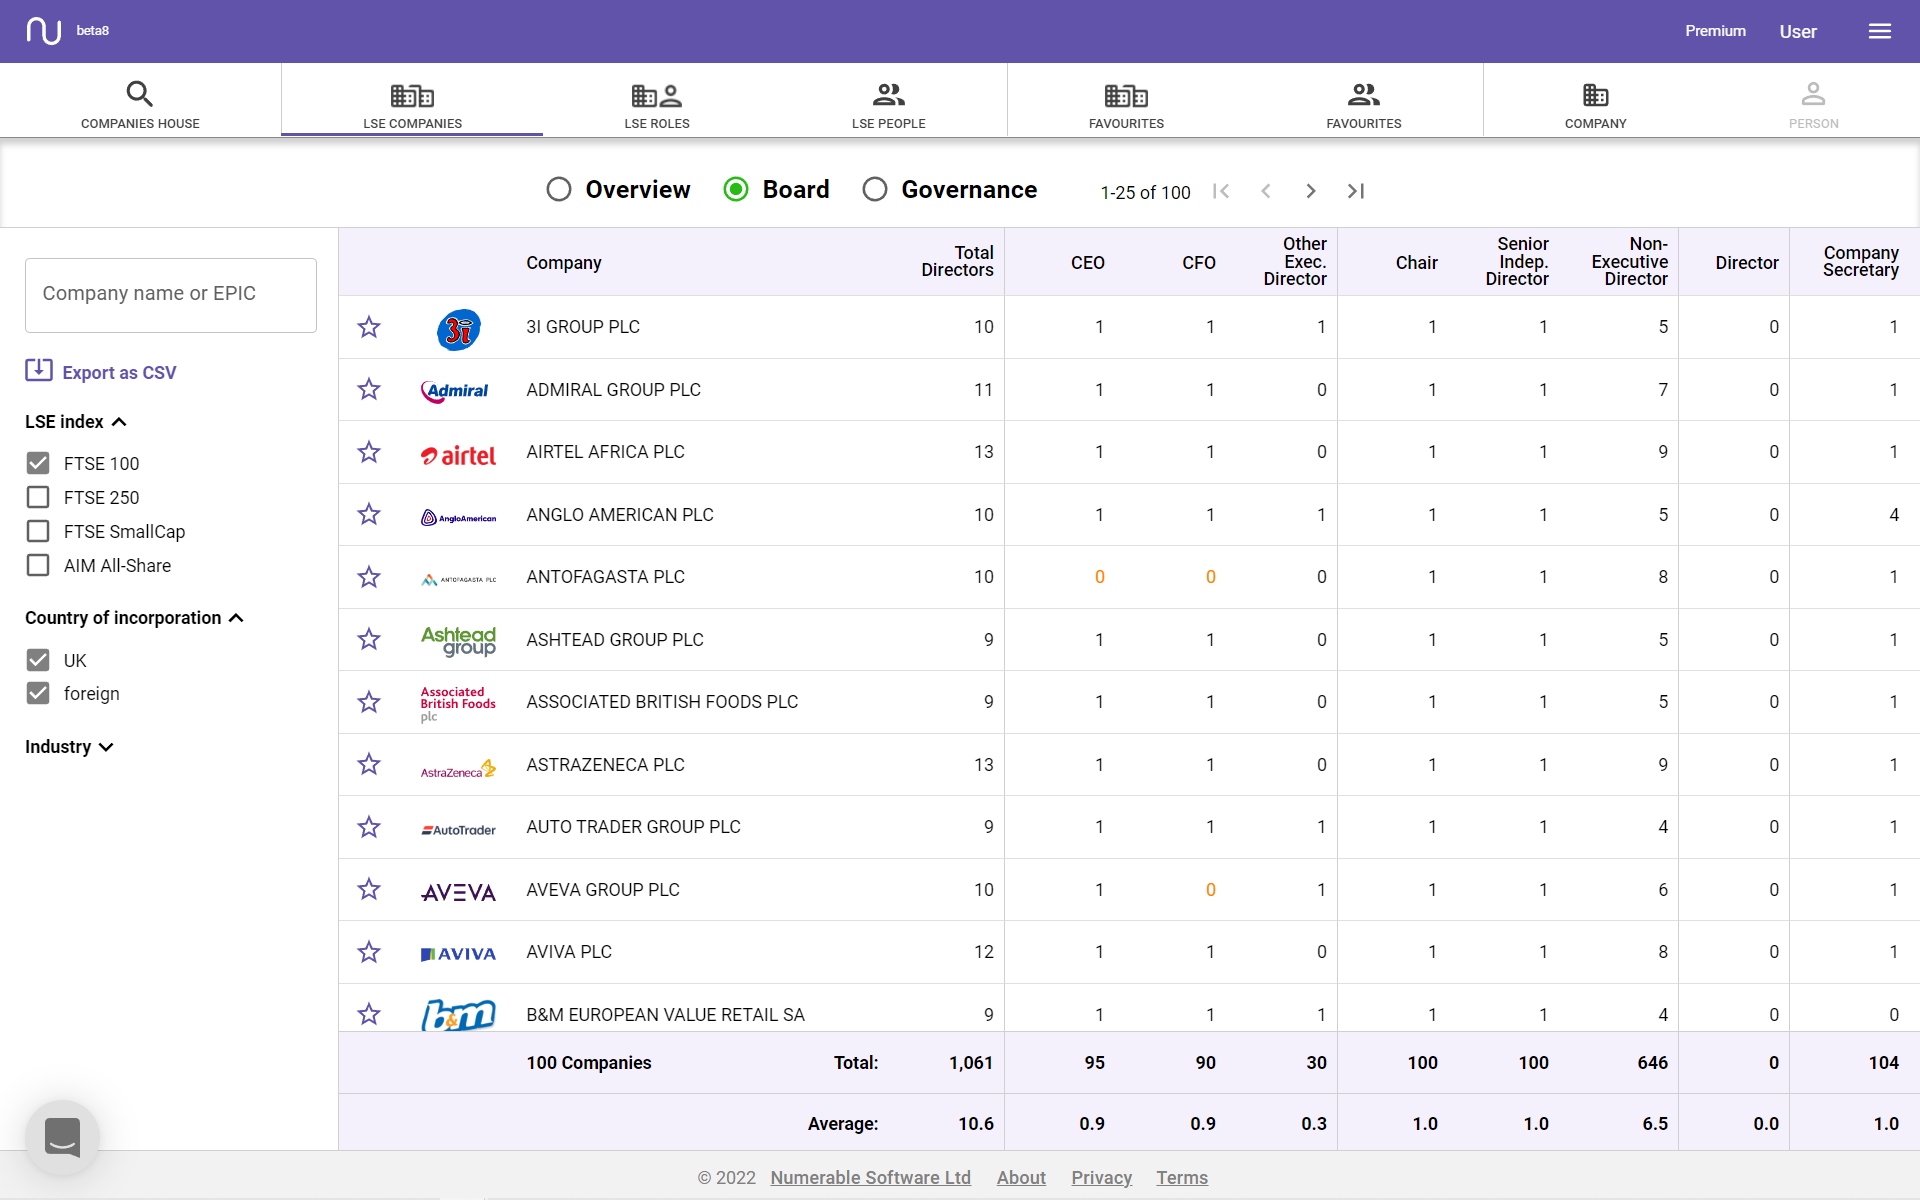Toggle the foreign incorporation checkbox
The height and width of the screenshot is (1200, 1920).
[x=38, y=693]
